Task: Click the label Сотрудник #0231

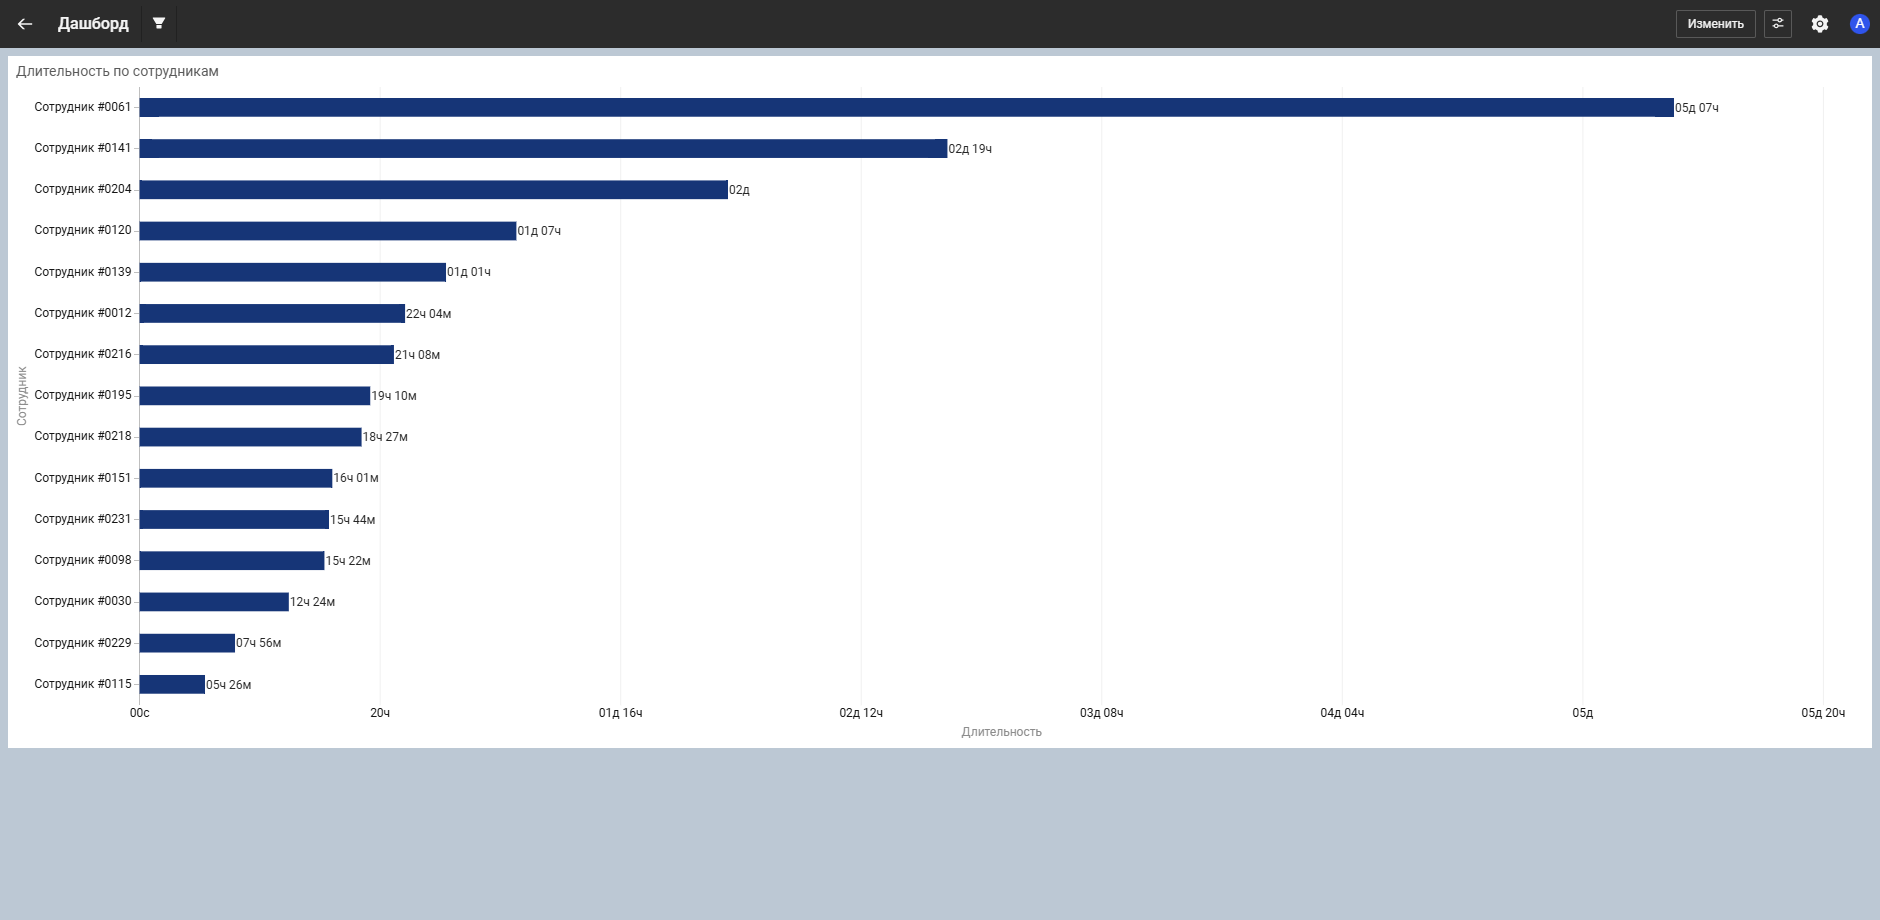Action: tap(83, 519)
